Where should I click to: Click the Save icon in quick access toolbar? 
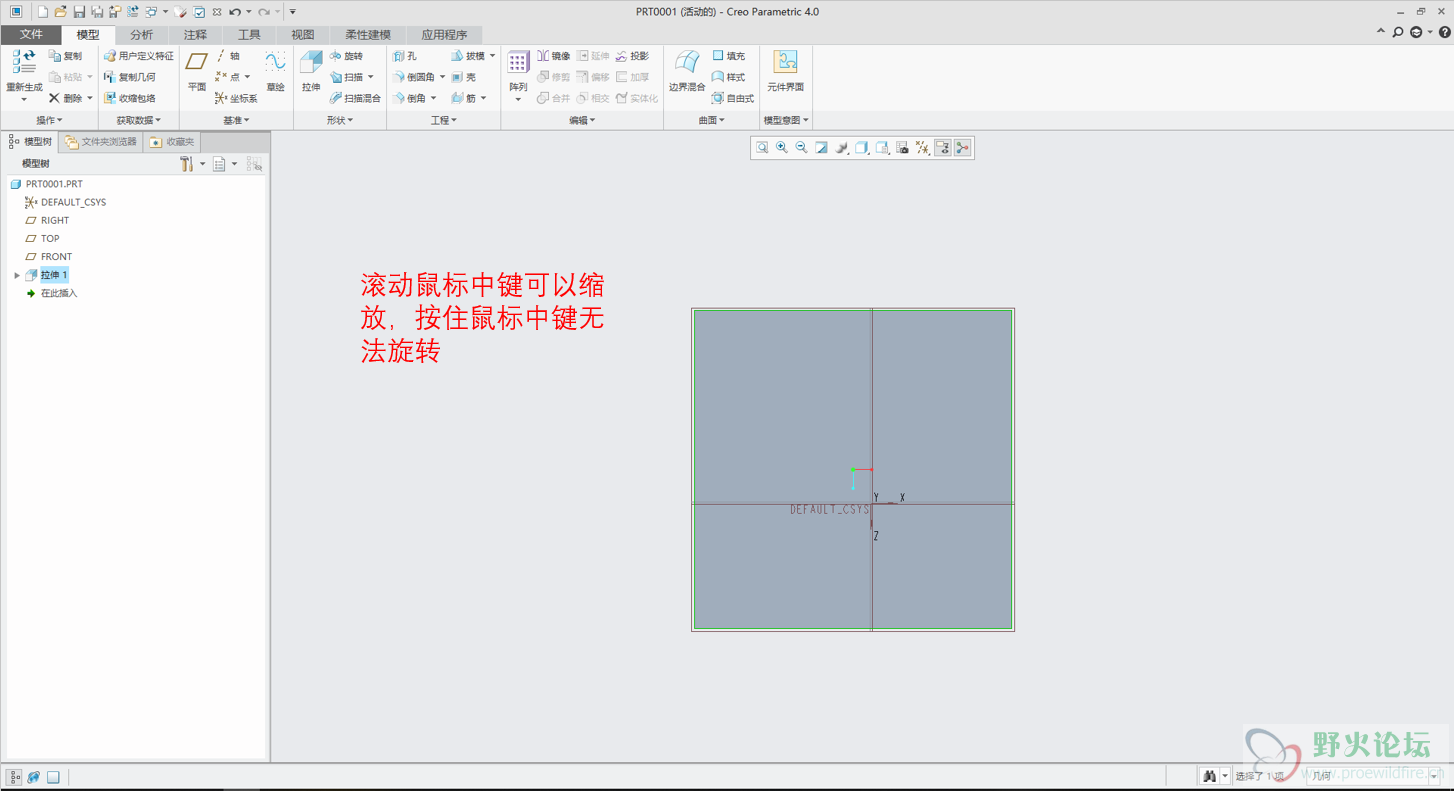79,12
